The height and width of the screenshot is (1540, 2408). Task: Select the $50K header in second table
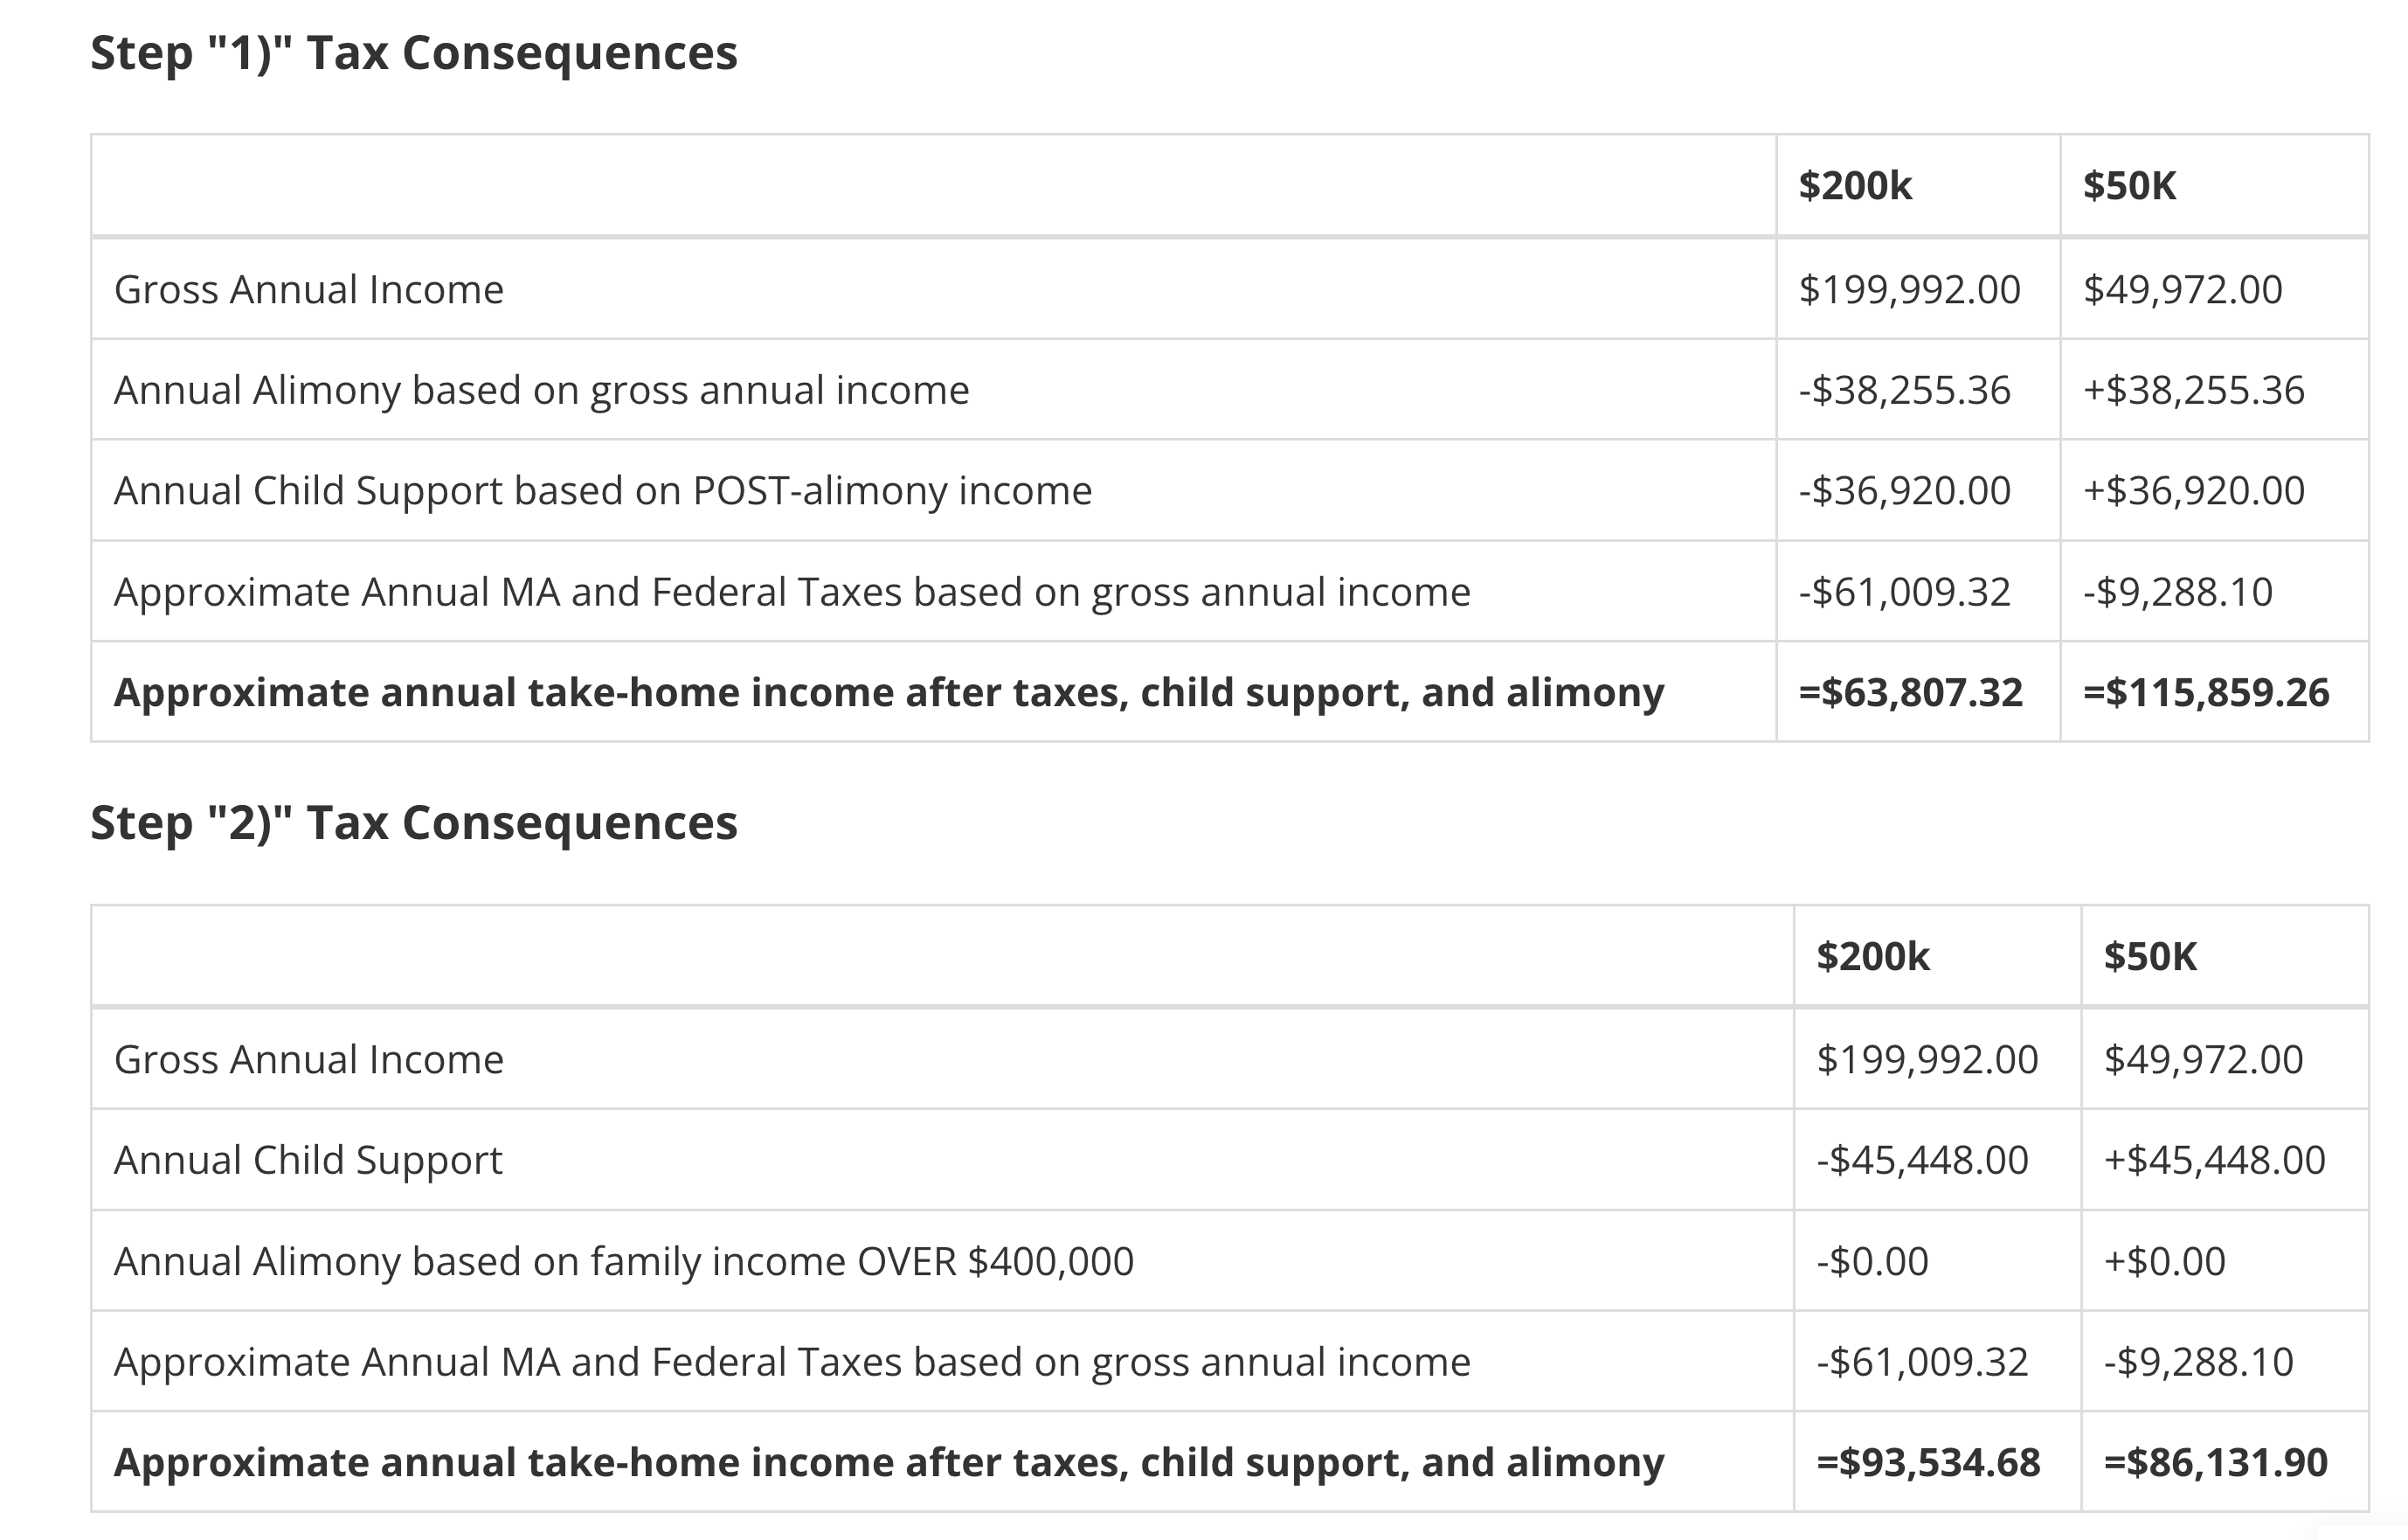point(2150,957)
